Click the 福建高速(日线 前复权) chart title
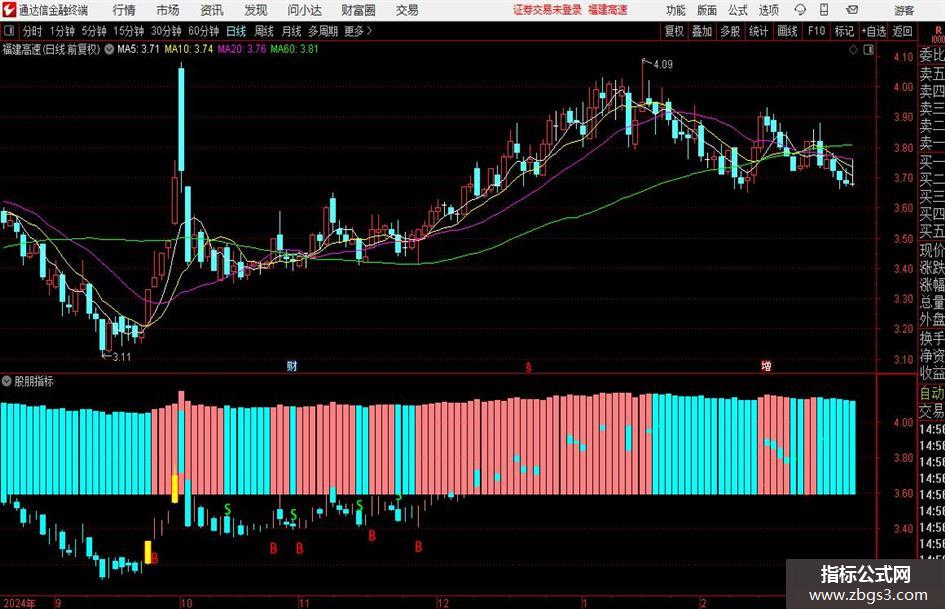Viewport: 945px width, 609px height. tap(51, 49)
